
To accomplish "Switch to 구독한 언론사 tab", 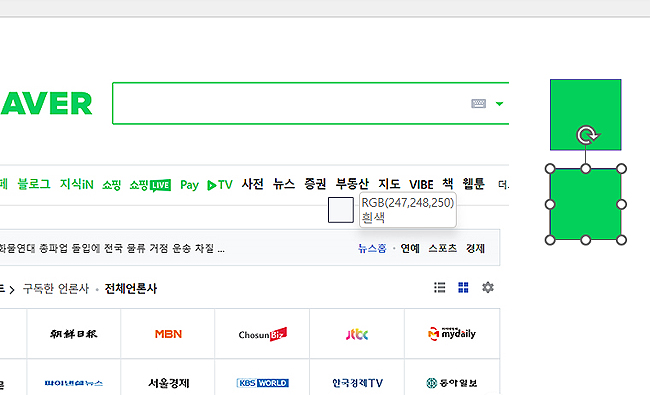I will click(56, 288).
